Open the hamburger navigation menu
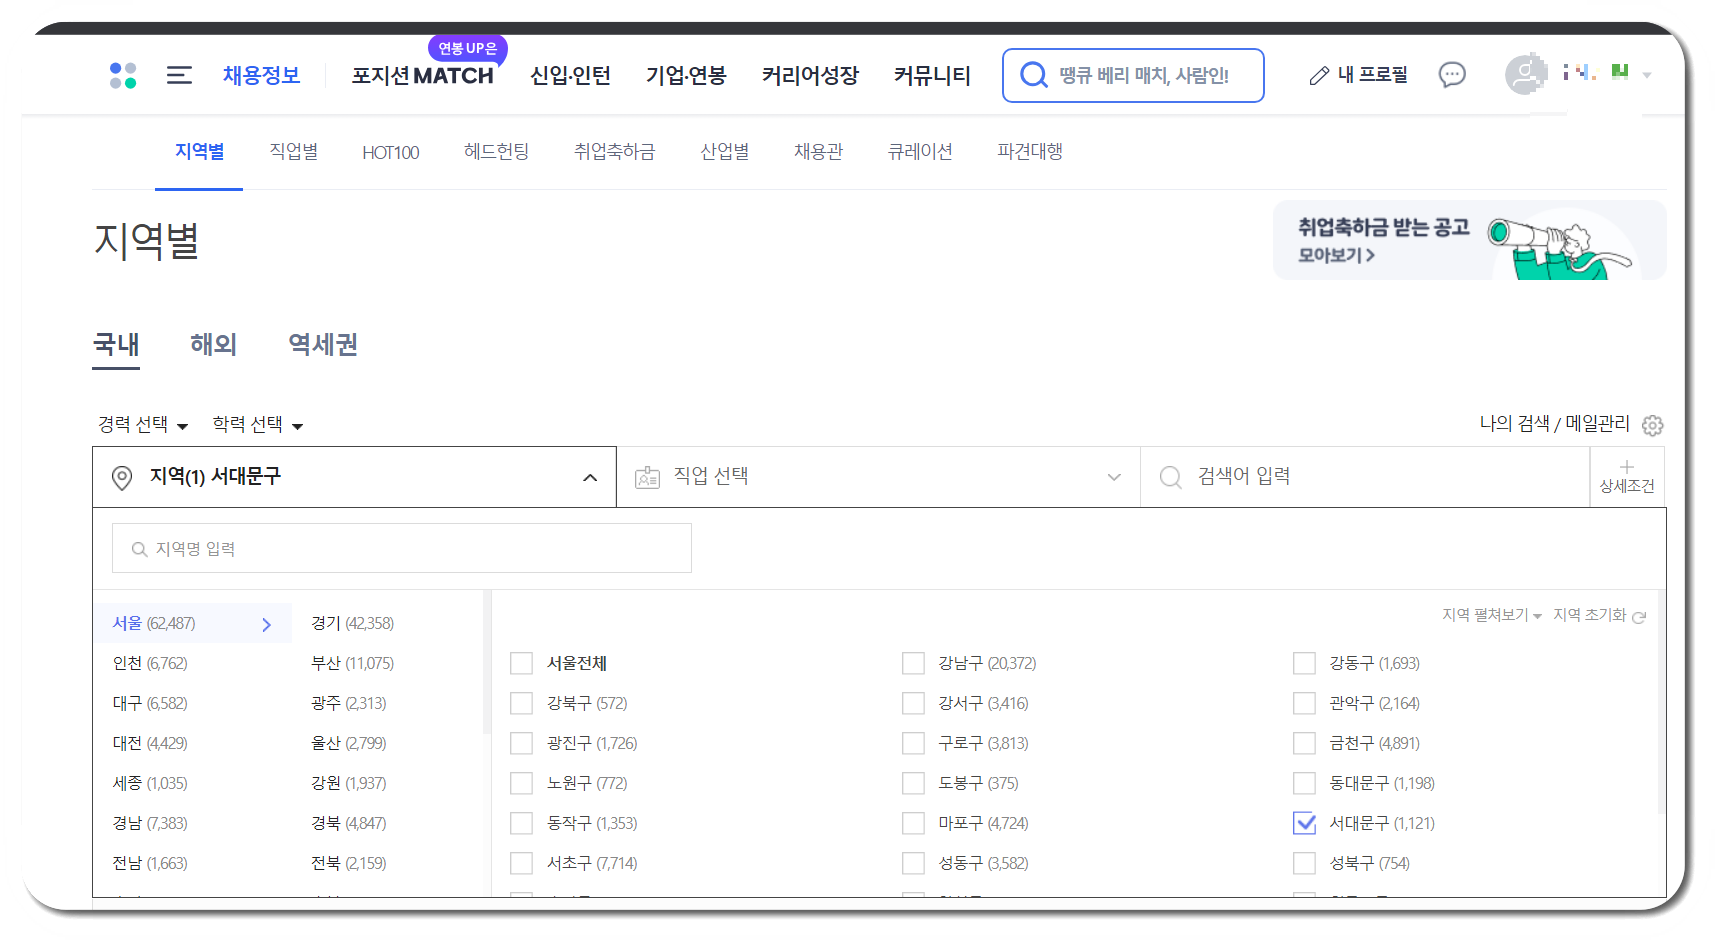The height and width of the screenshot is (940, 1715). point(179,74)
